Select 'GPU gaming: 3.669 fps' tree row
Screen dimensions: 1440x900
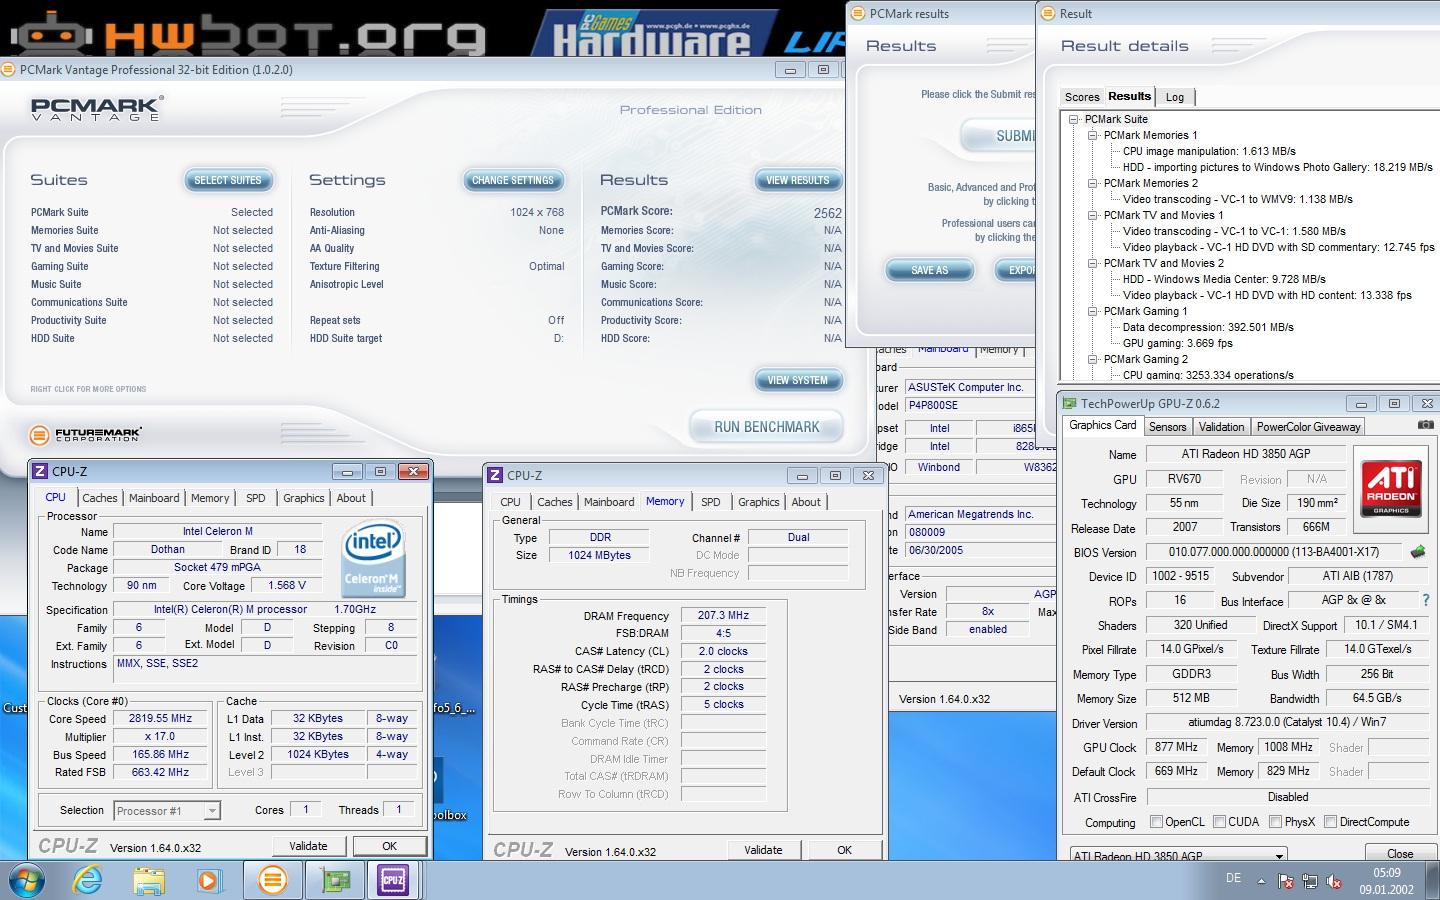[1177, 343]
